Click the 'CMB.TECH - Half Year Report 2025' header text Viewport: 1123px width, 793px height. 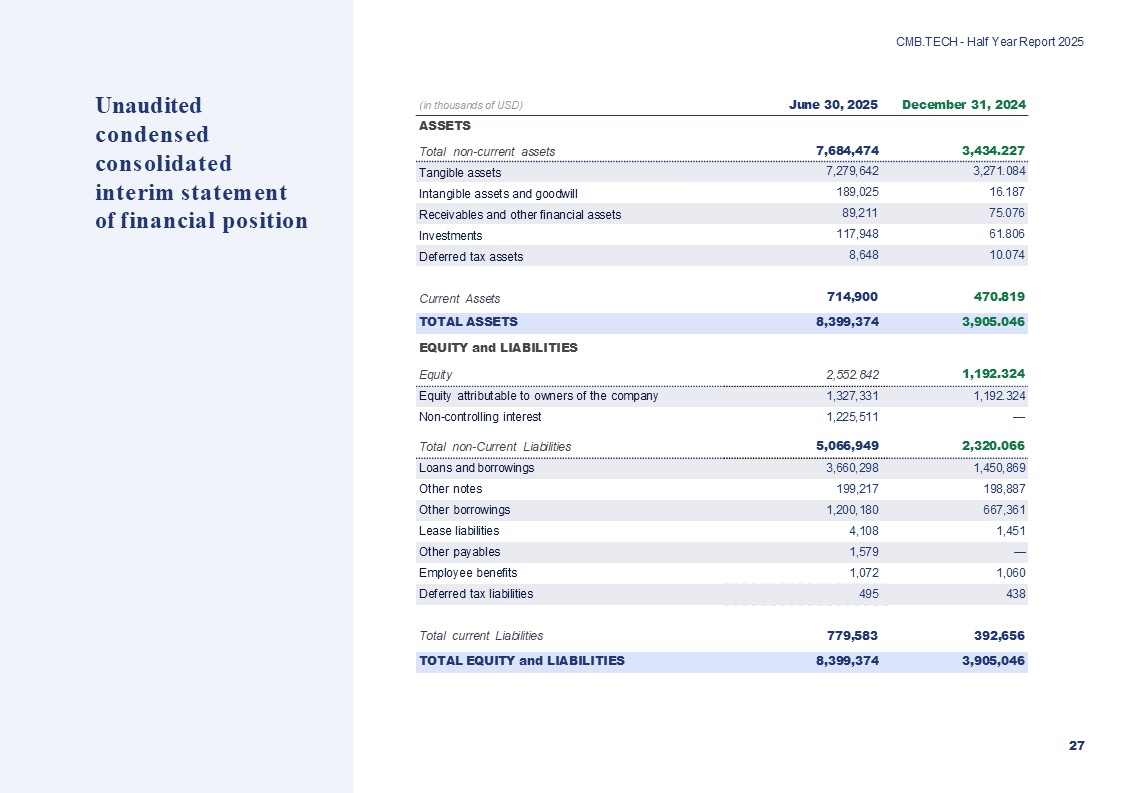tap(989, 42)
